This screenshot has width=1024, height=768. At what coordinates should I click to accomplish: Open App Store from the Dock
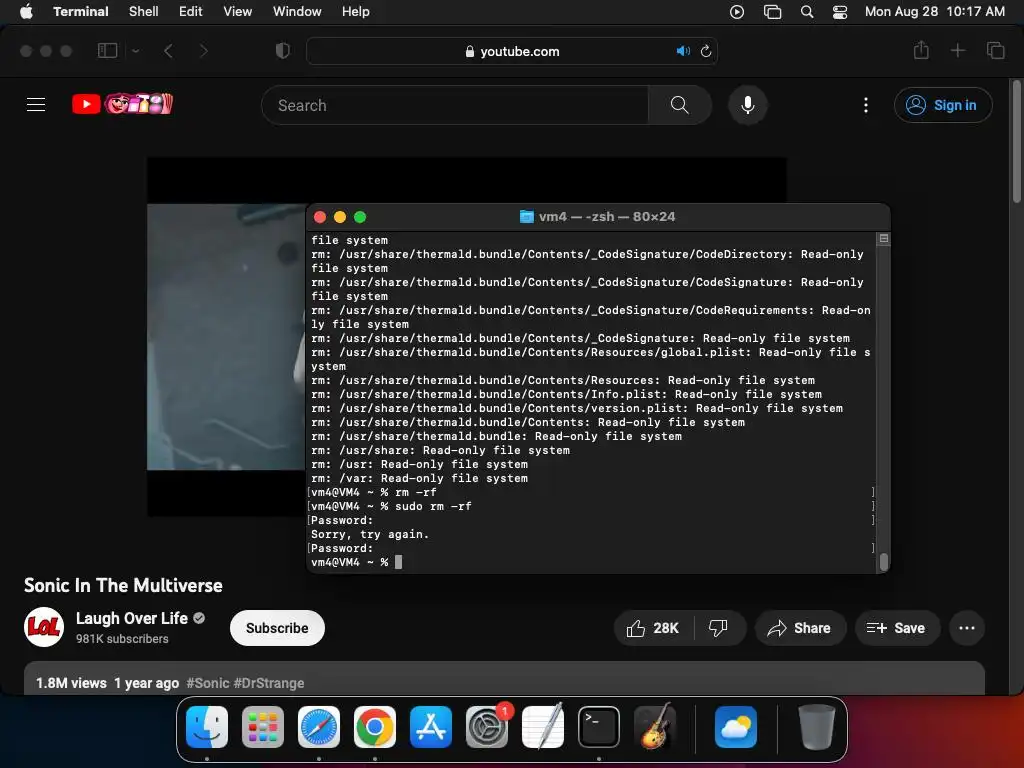[431, 727]
